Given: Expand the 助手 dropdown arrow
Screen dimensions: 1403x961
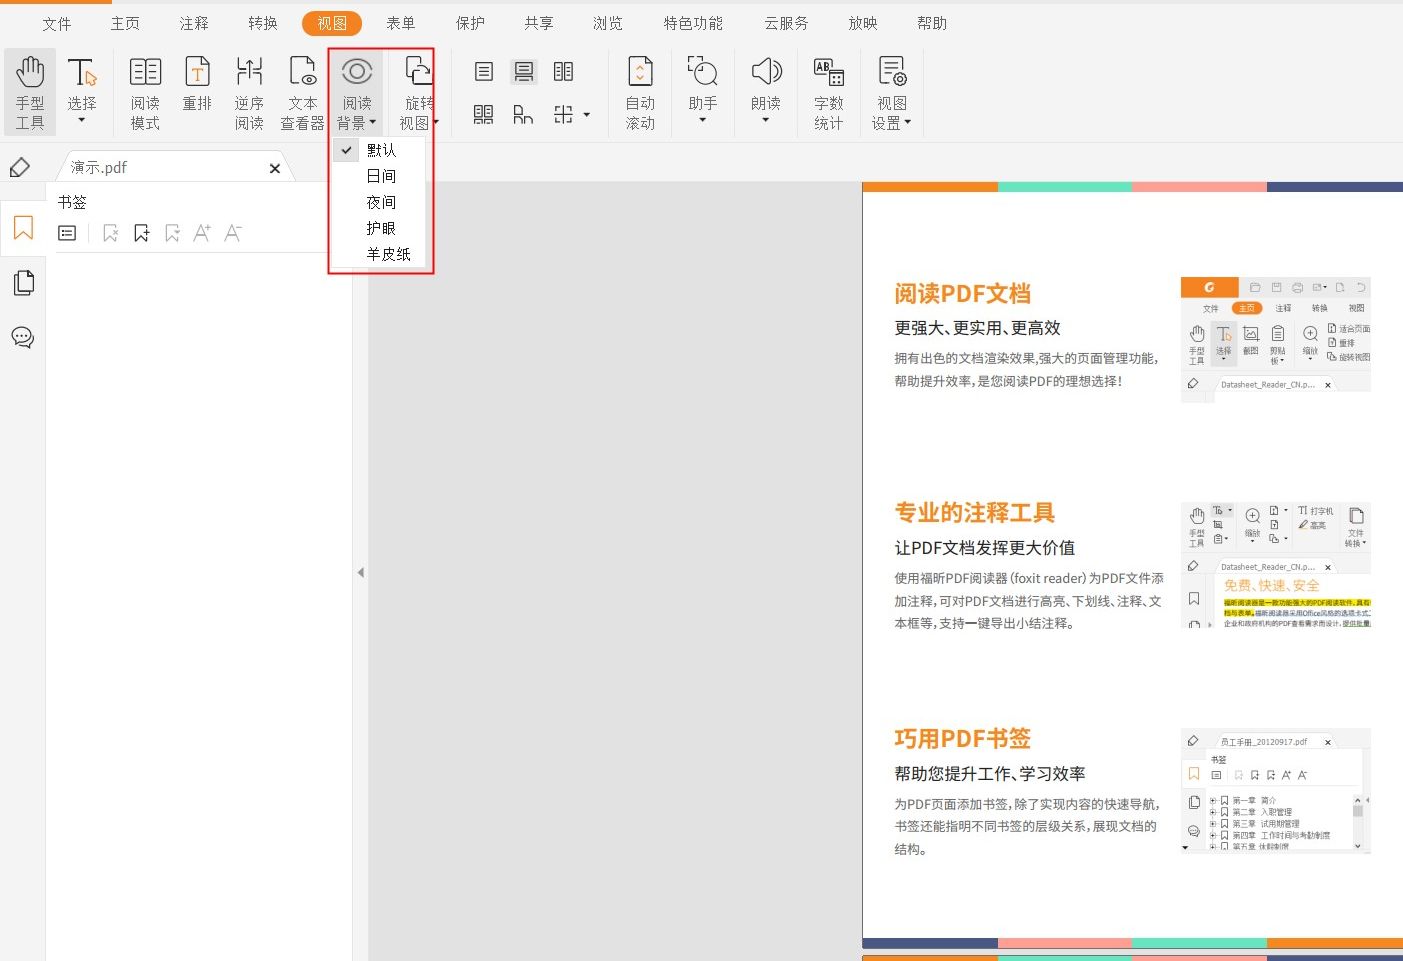Looking at the screenshot, I should coord(702,120).
